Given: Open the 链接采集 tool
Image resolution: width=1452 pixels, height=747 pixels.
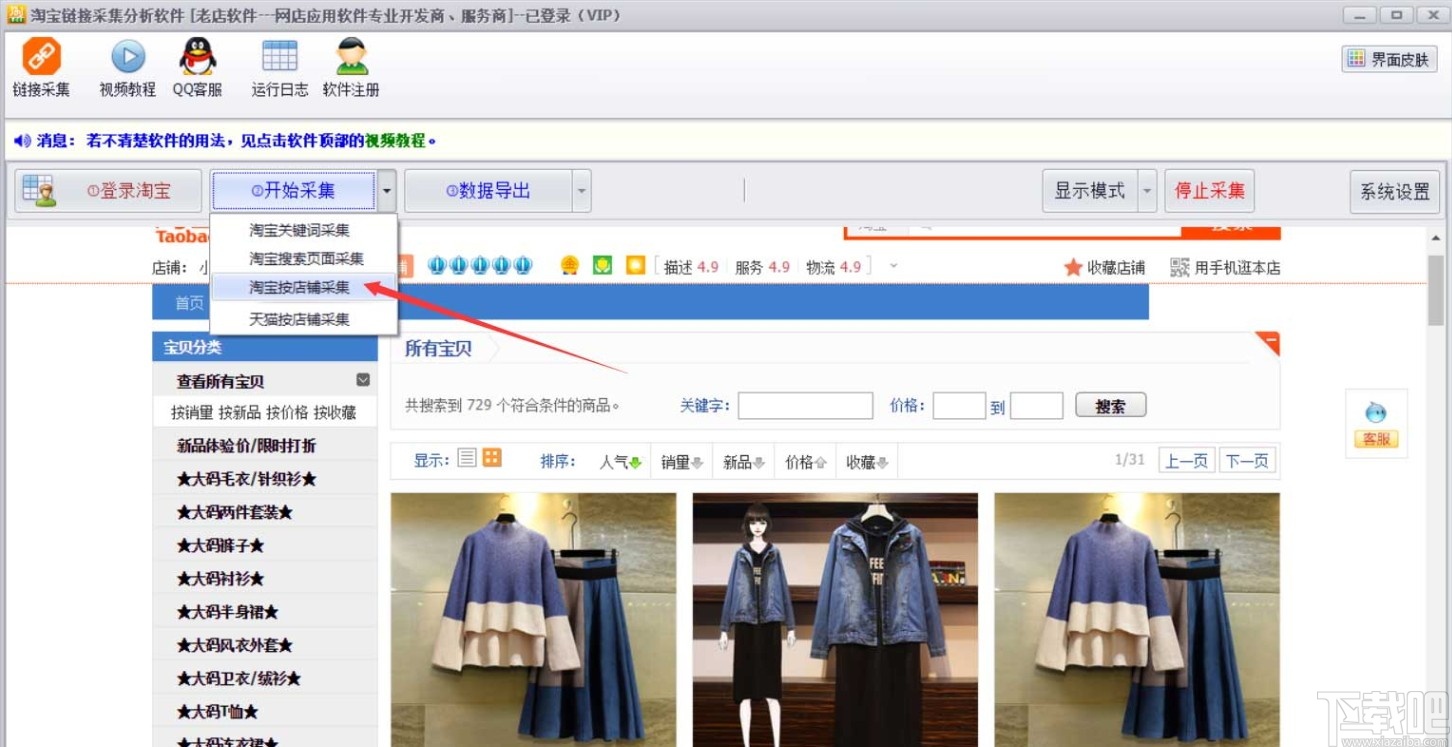Looking at the screenshot, I should (41, 67).
